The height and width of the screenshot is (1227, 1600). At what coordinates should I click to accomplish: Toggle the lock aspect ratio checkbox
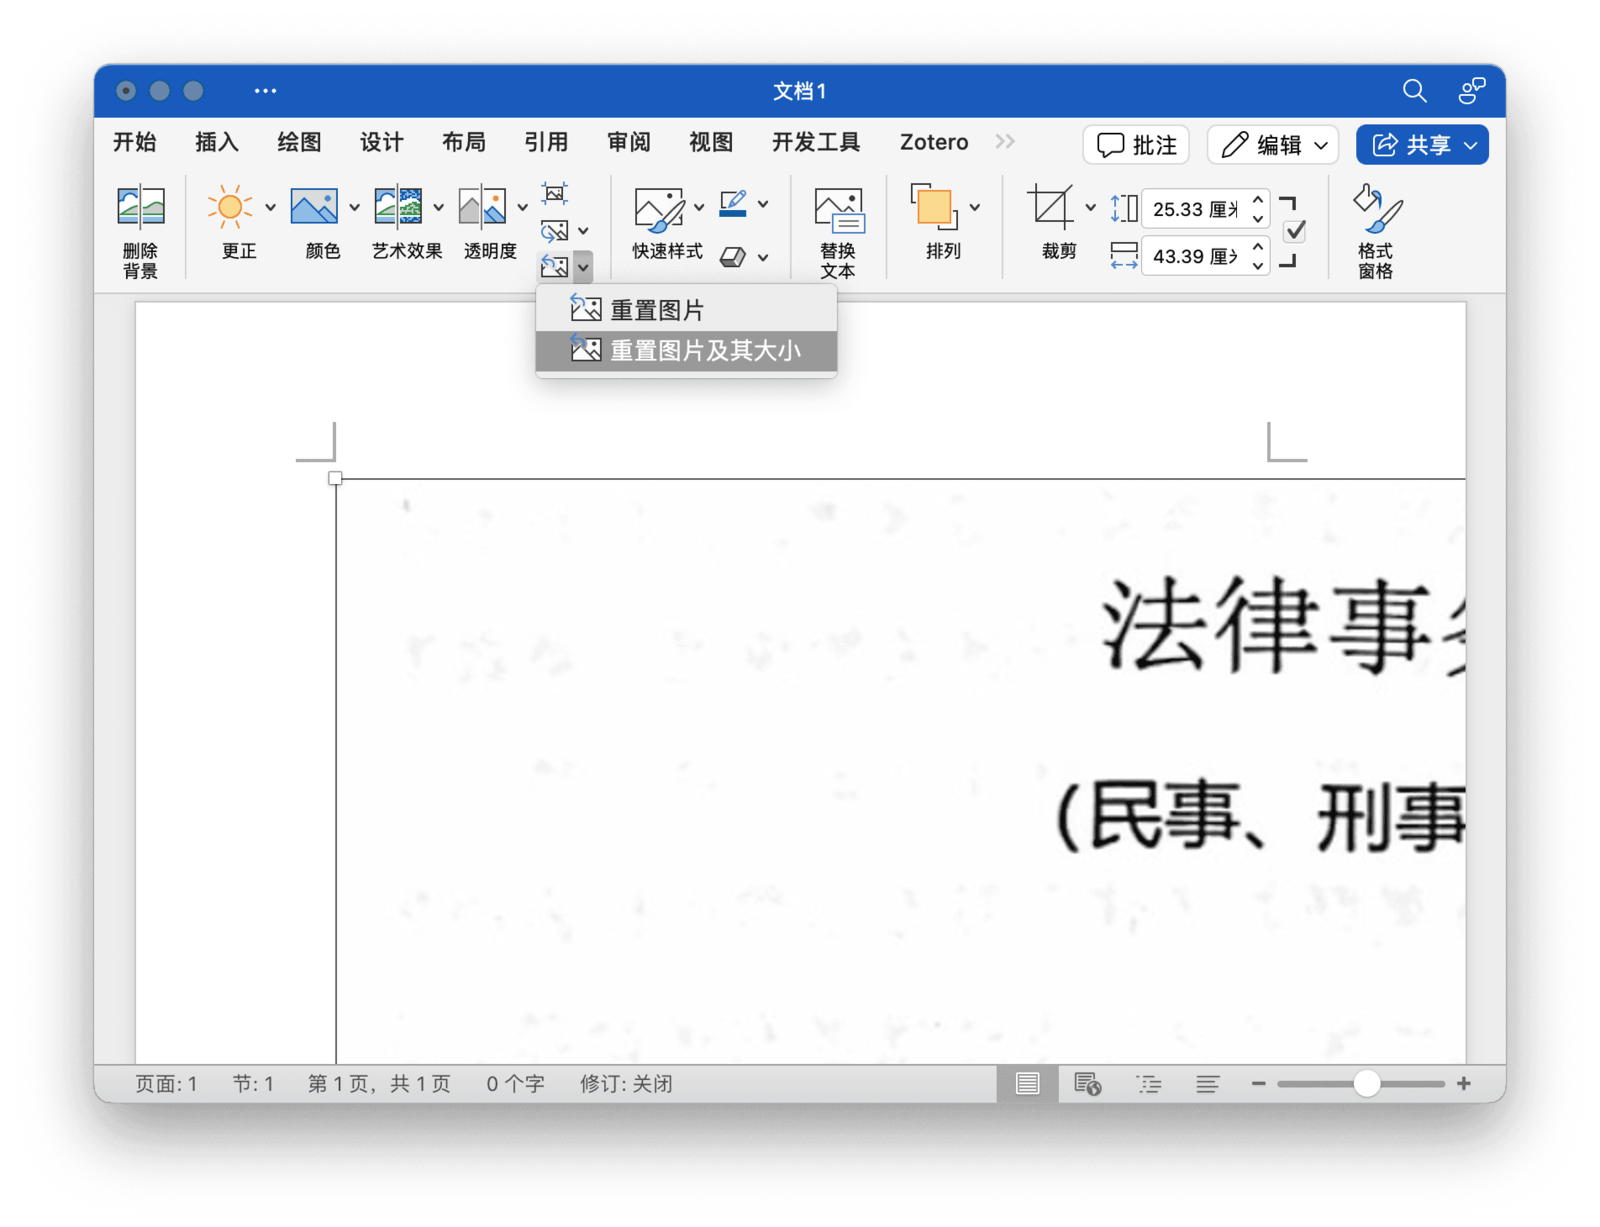click(1293, 231)
